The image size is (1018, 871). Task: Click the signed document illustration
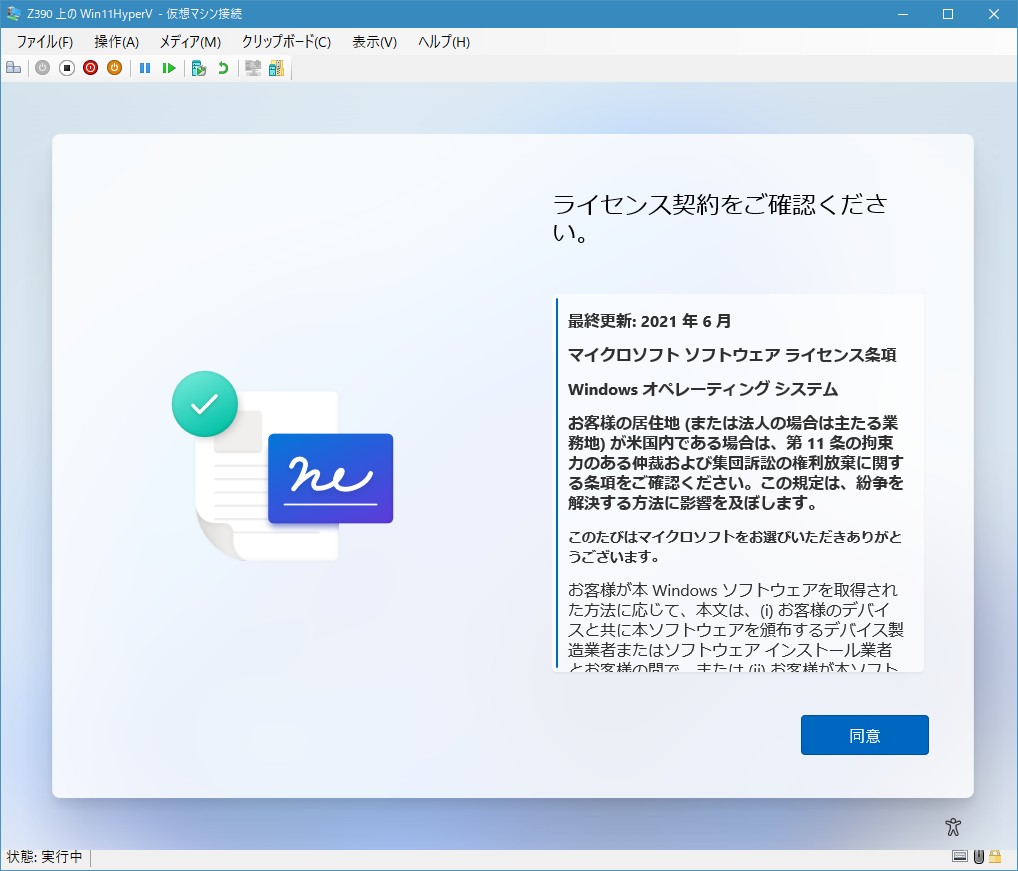[x=282, y=465]
